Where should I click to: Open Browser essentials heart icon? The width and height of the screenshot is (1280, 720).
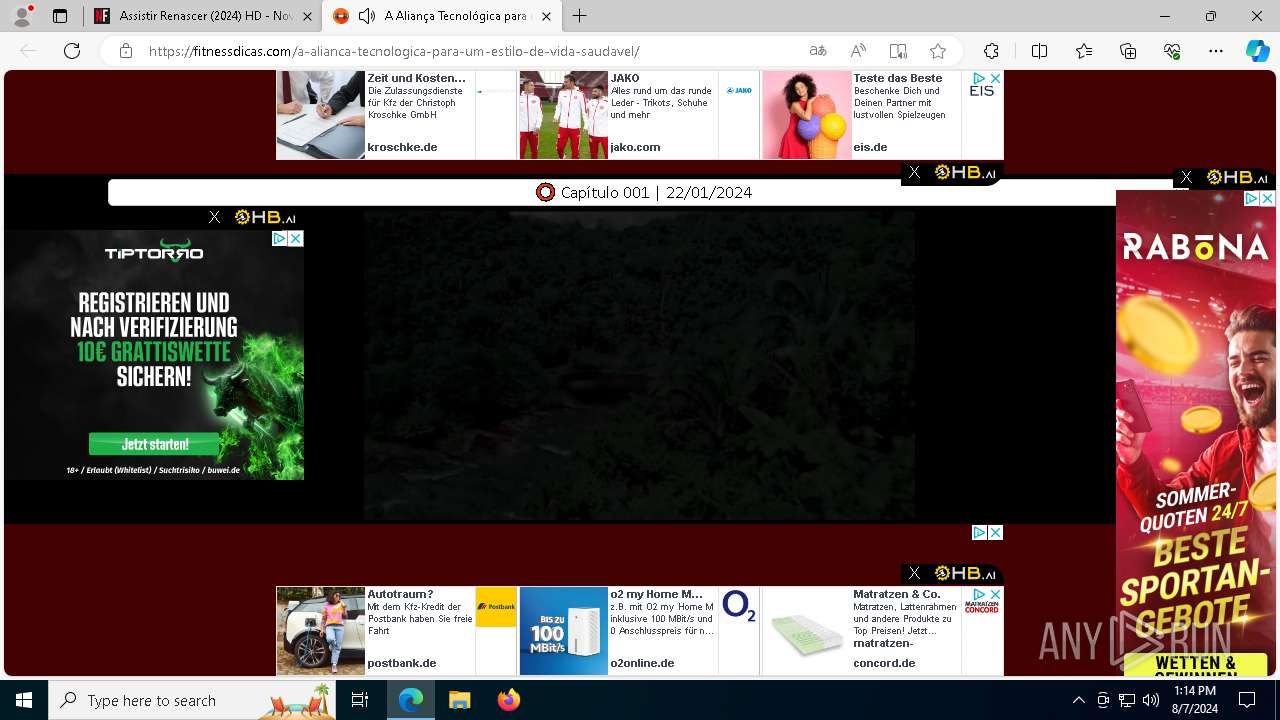pyautogui.click(x=1172, y=51)
